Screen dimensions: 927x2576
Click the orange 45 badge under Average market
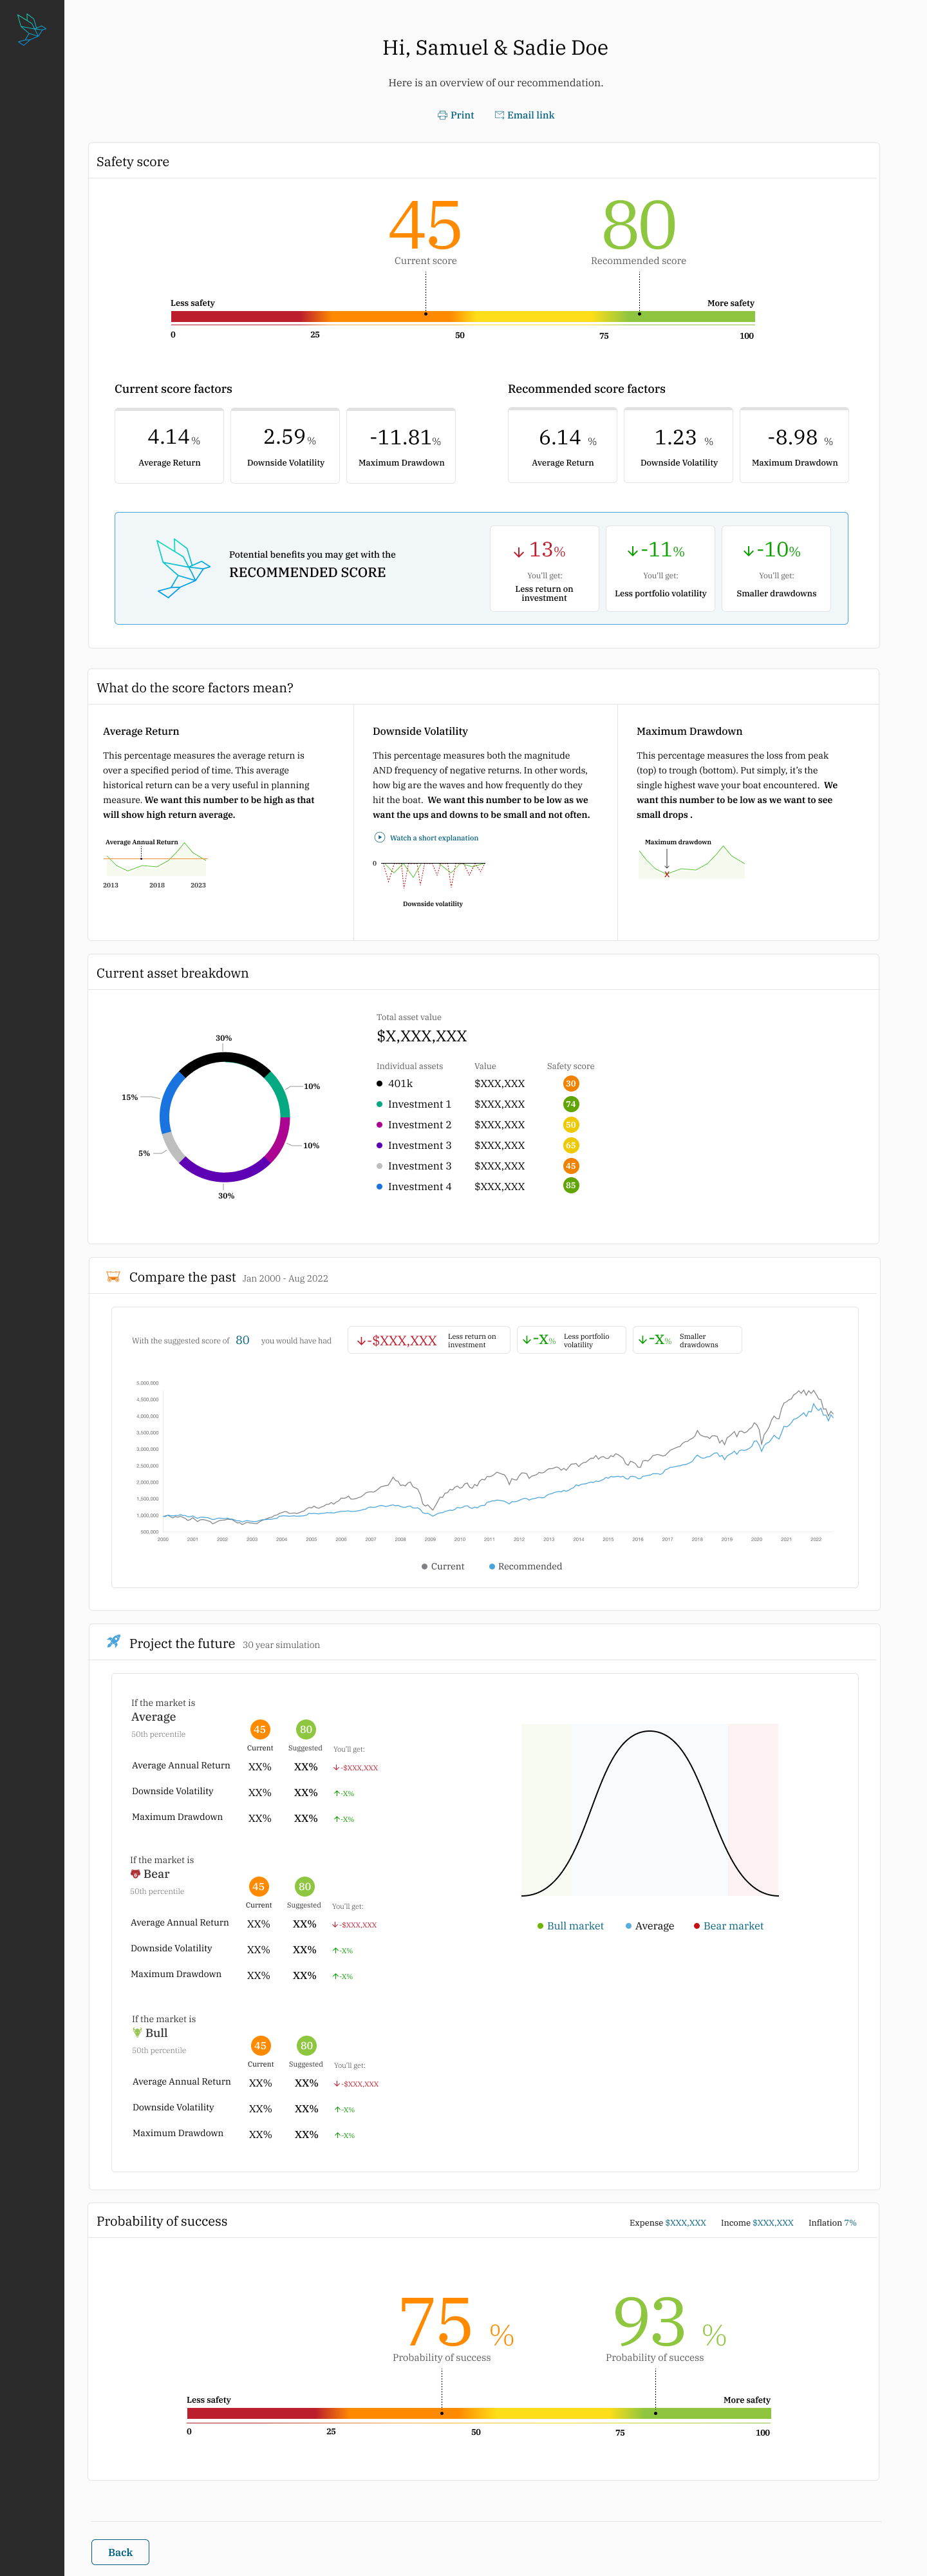click(x=260, y=1730)
